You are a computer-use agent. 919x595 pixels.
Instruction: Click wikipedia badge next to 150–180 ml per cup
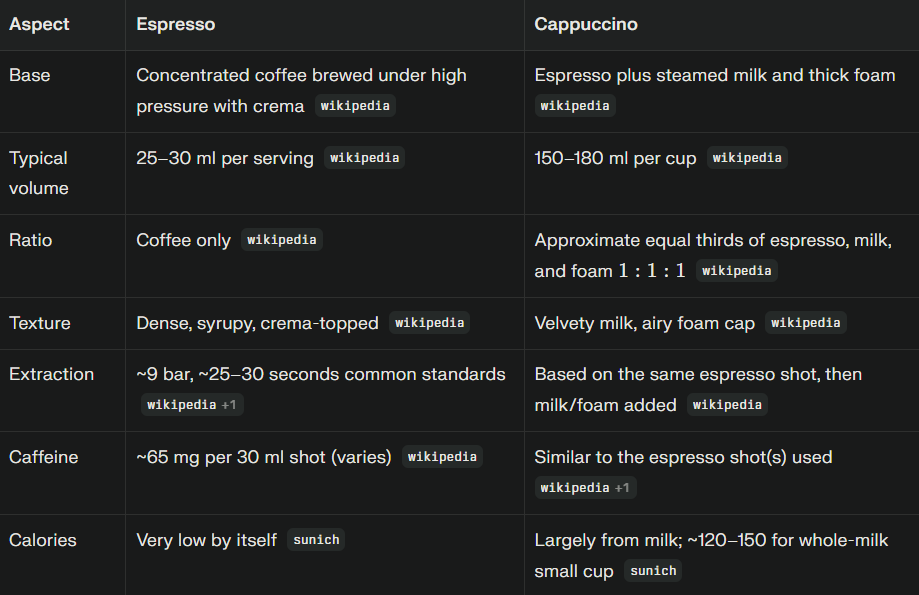(747, 158)
